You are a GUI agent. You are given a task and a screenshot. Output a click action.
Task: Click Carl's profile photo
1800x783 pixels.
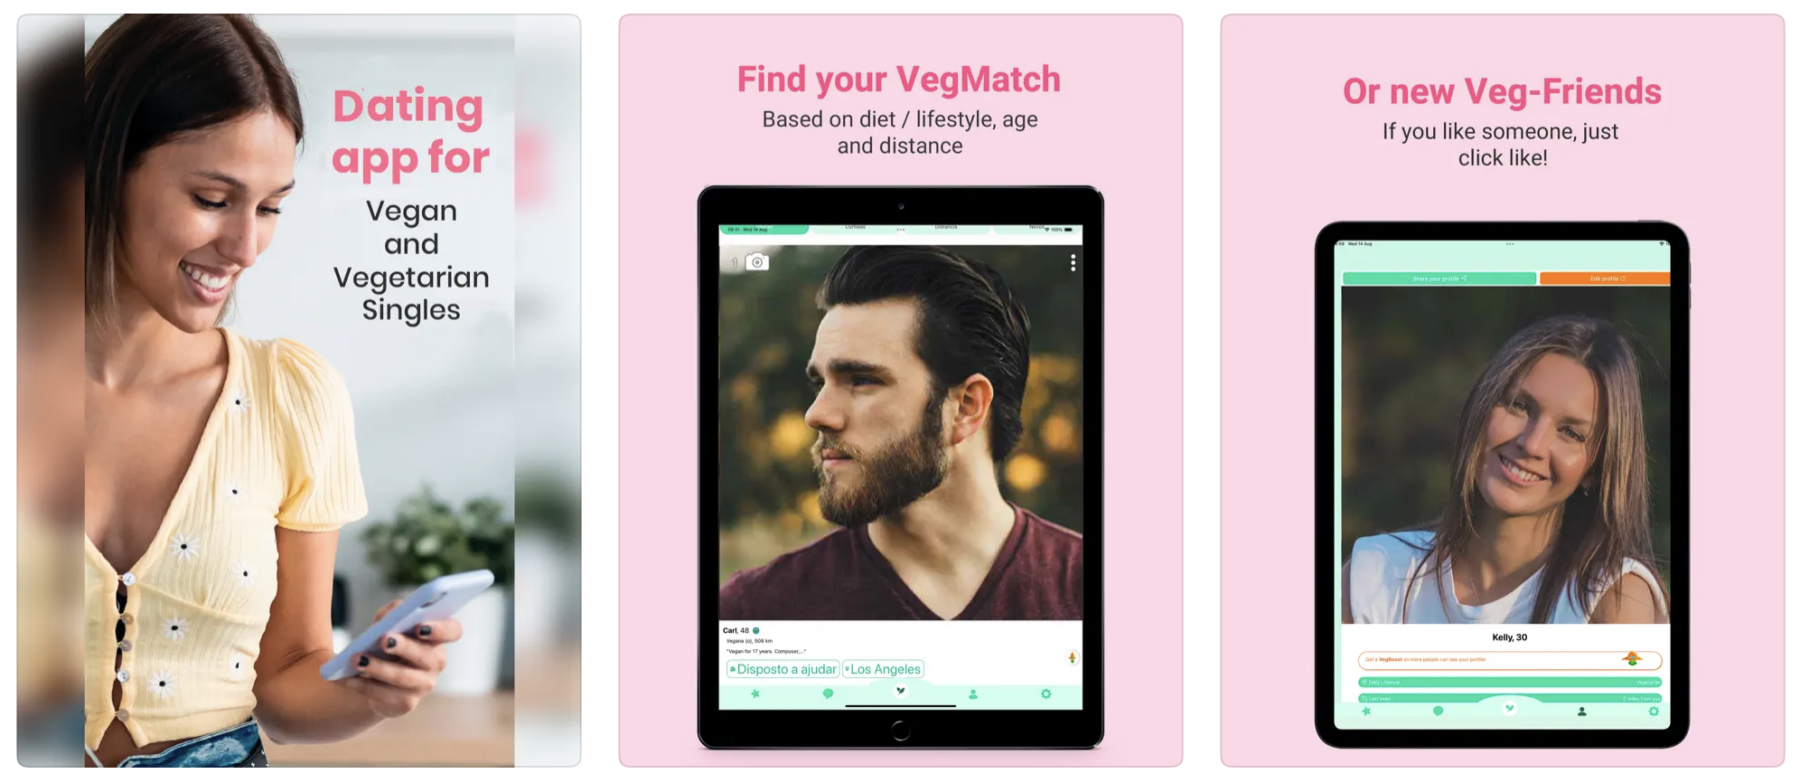(900, 432)
